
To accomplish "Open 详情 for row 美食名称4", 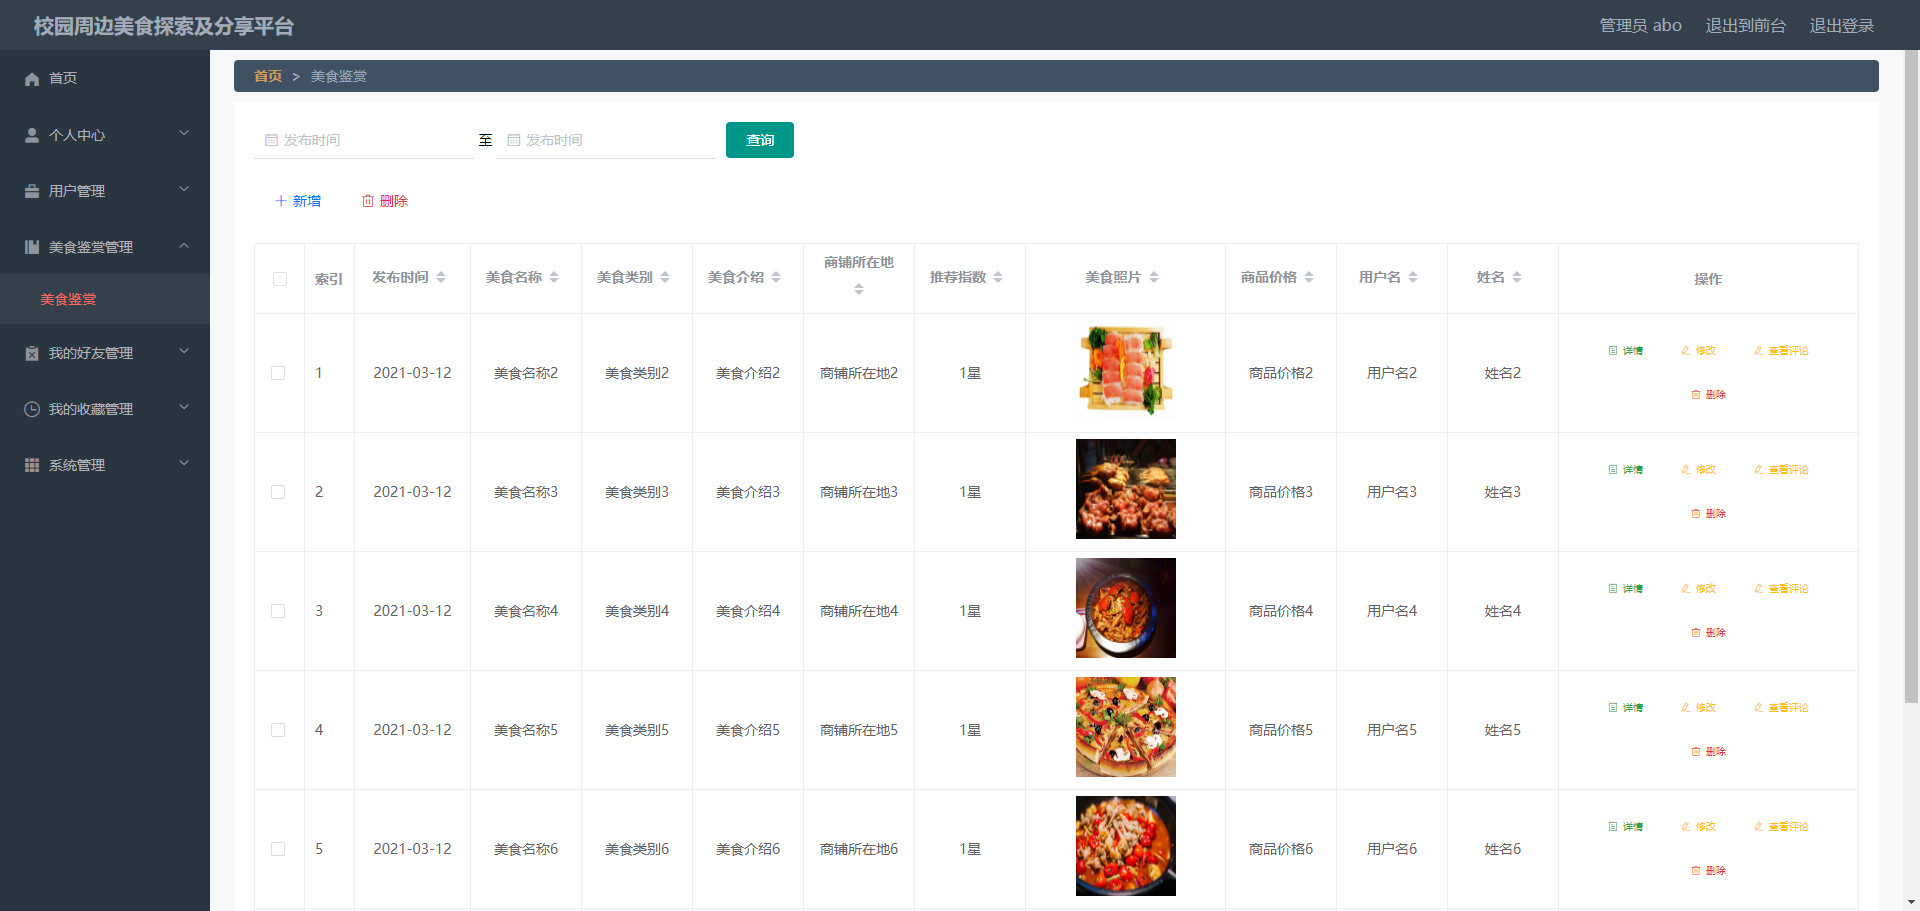I will [1625, 589].
